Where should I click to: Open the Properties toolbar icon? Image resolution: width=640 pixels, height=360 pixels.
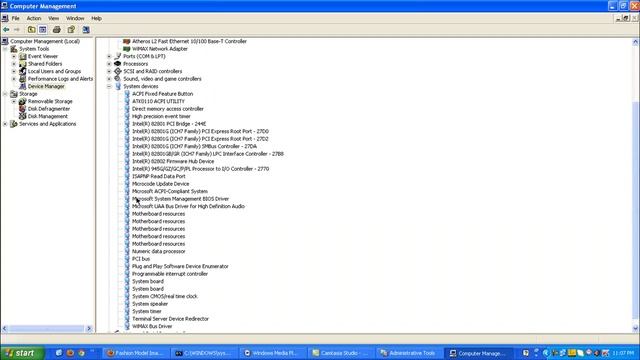[x=71, y=29]
